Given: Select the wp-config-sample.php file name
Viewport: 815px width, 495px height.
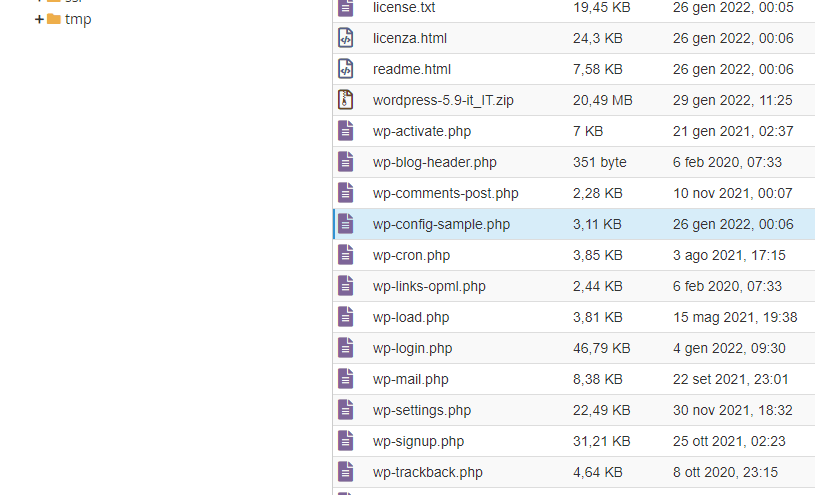Looking at the screenshot, I should click(x=441, y=225).
